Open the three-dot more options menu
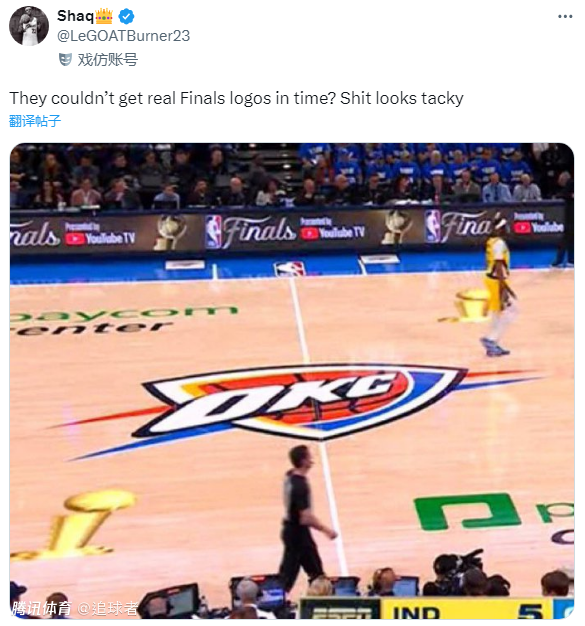The height and width of the screenshot is (626, 585). point(565,16)
